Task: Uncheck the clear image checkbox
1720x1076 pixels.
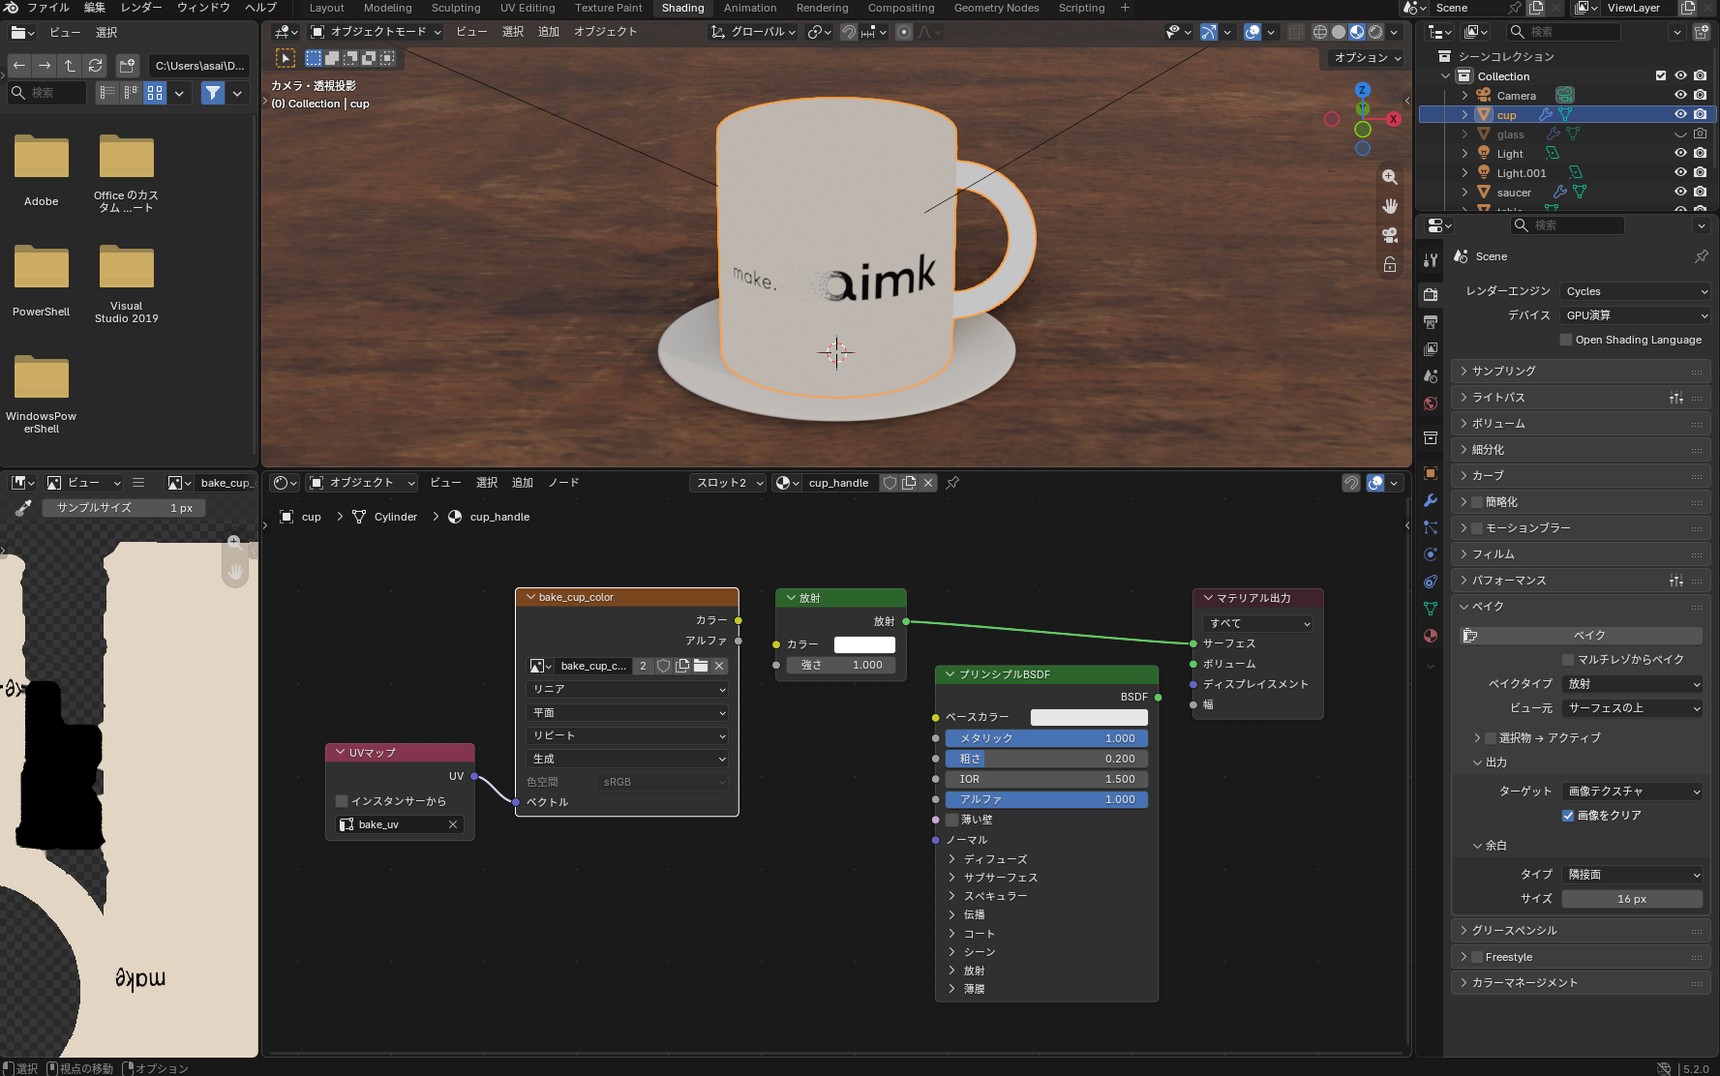Action: [x=1568, y=816]
